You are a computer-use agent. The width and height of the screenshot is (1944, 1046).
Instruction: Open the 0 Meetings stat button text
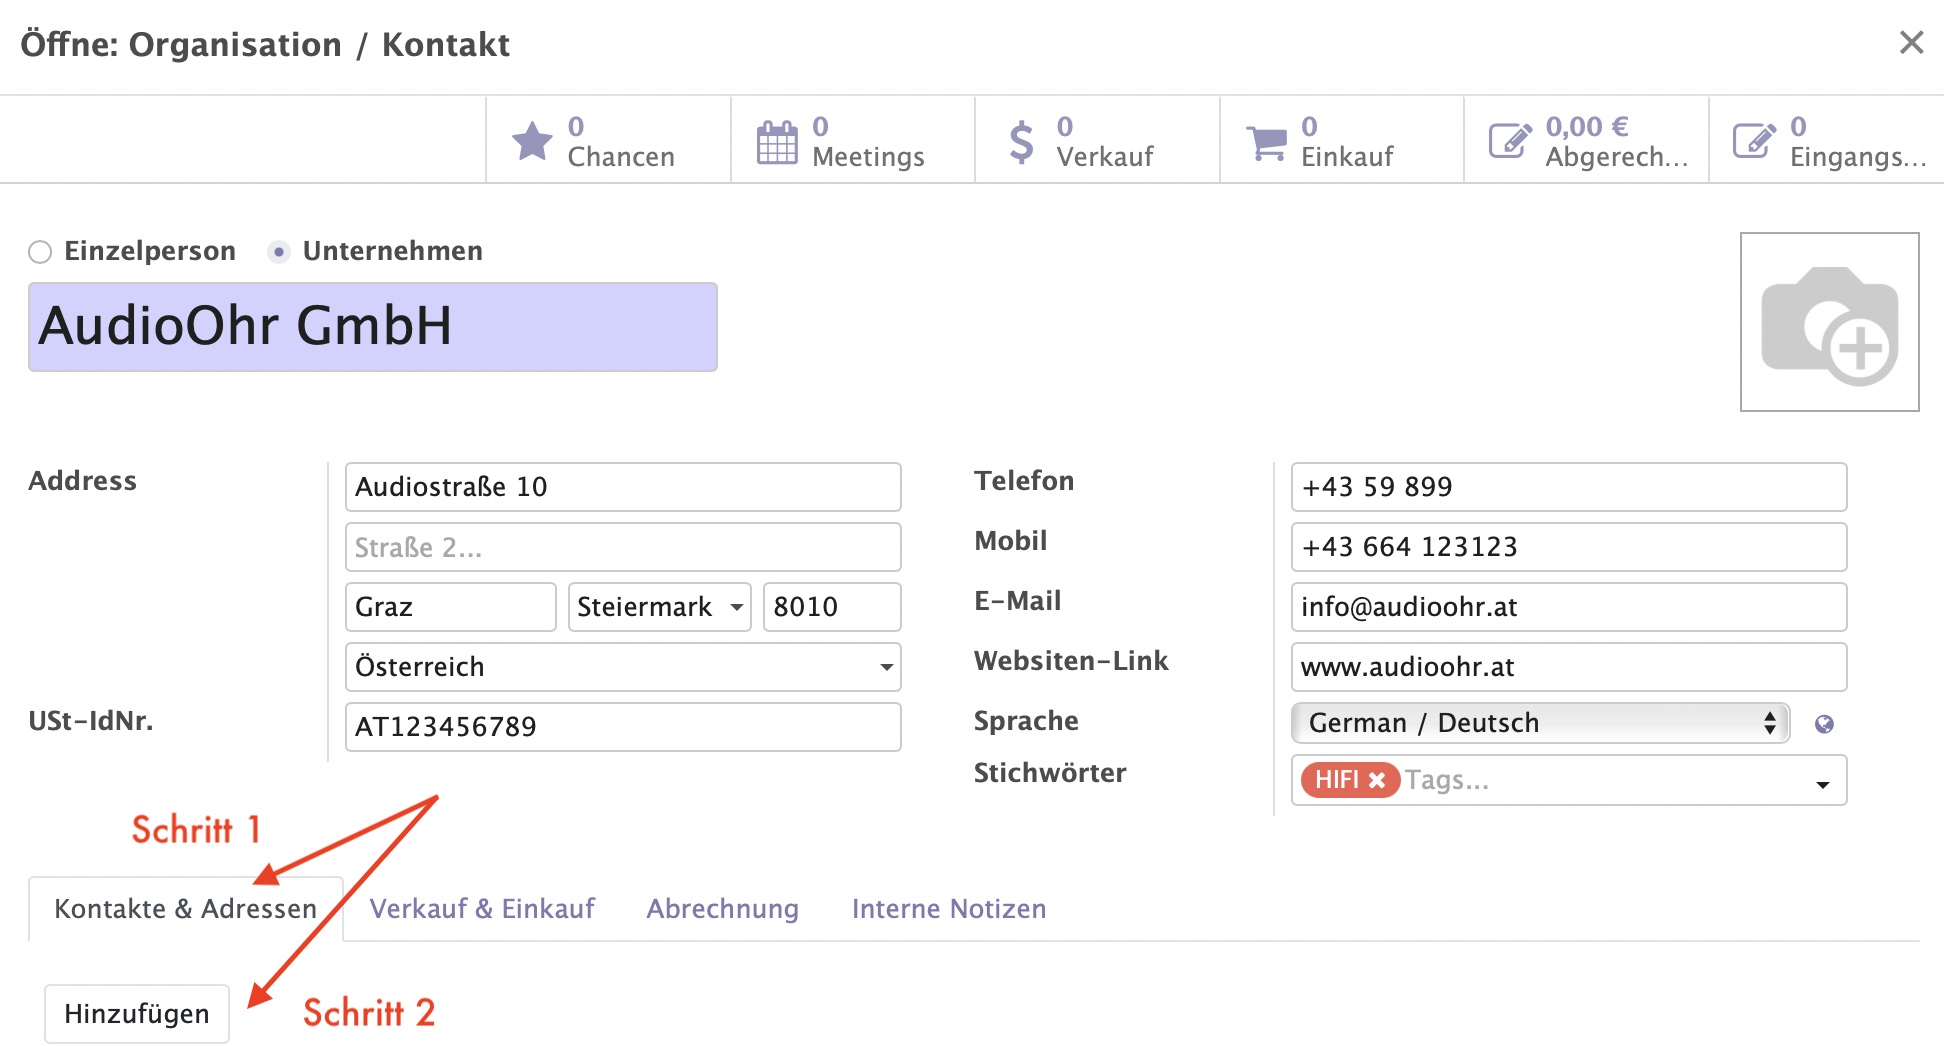868,141
